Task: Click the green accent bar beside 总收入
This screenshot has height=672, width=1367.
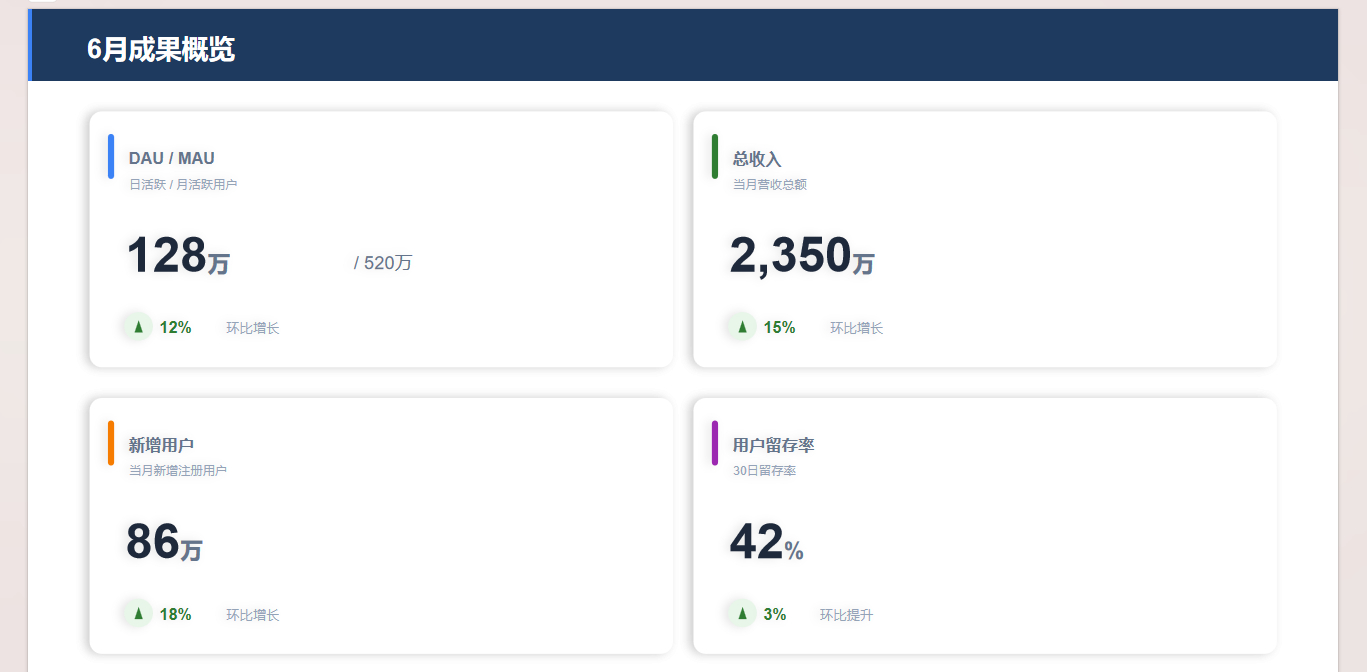Action: [715, 156]
